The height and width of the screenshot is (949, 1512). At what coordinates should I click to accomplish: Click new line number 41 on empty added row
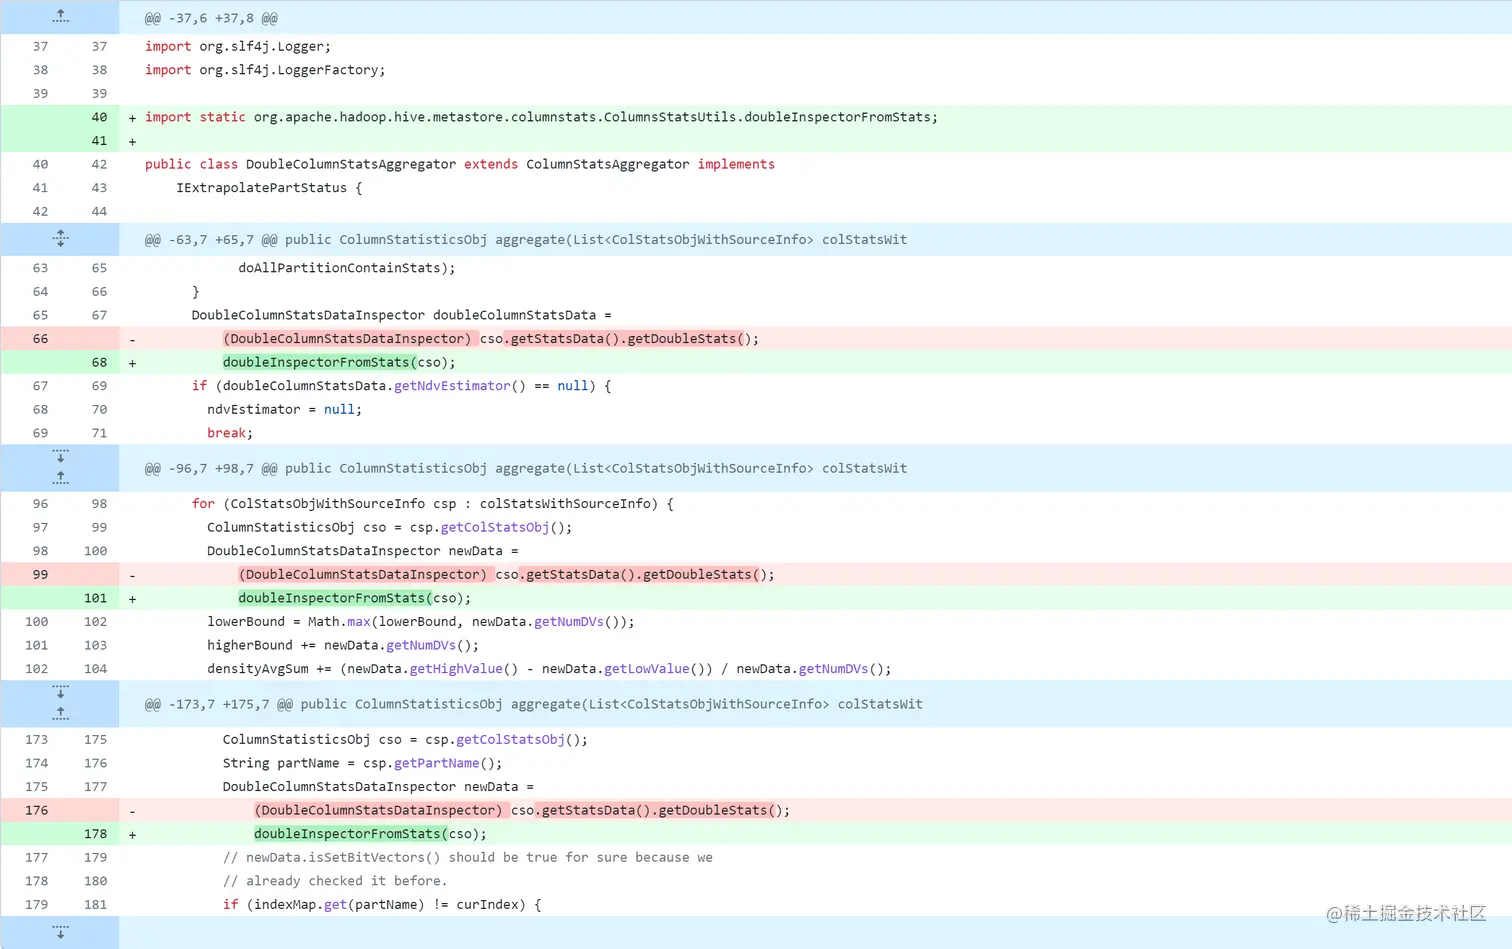tap(99, 141)
